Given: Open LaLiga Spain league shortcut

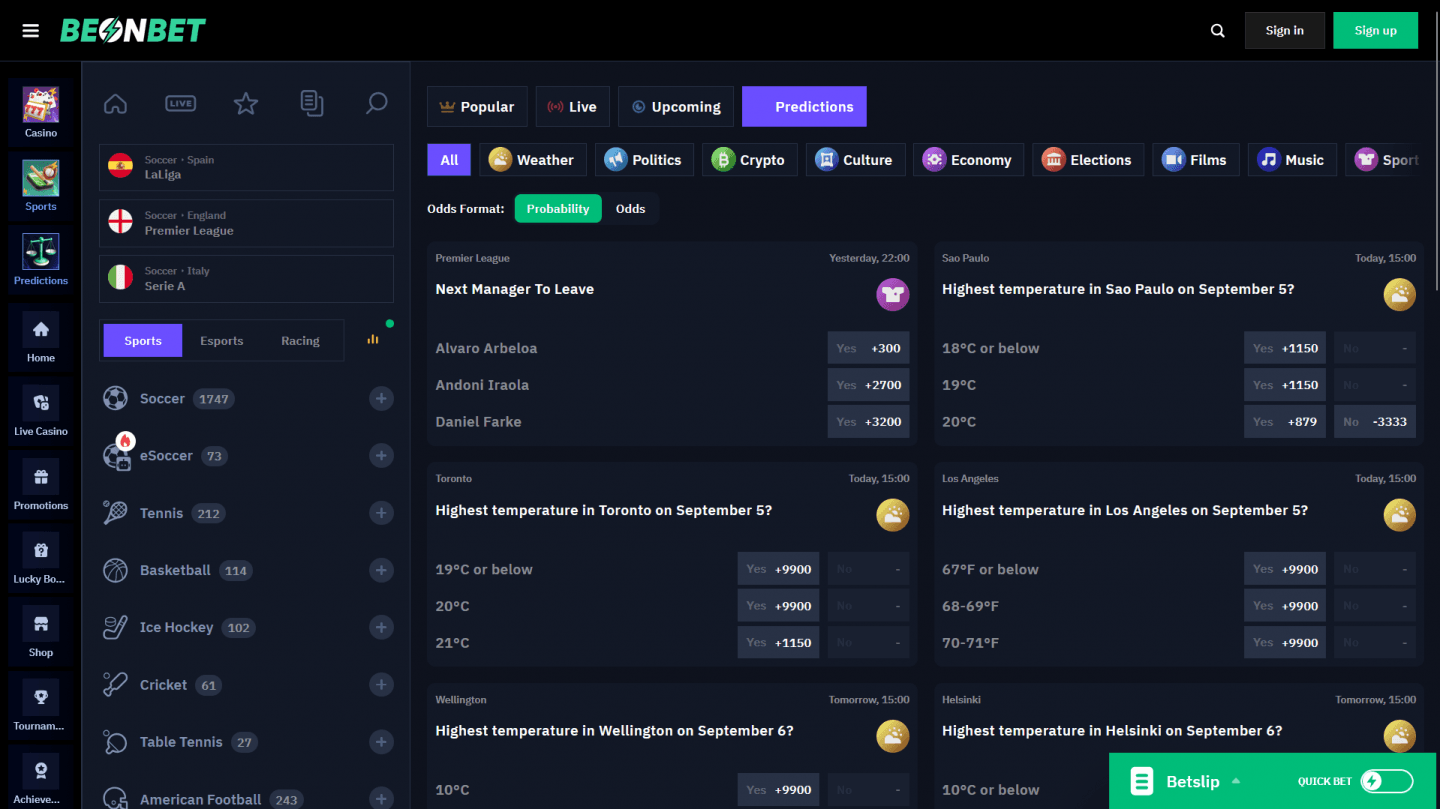Looking at the screenshot, I should coord(246,167).
